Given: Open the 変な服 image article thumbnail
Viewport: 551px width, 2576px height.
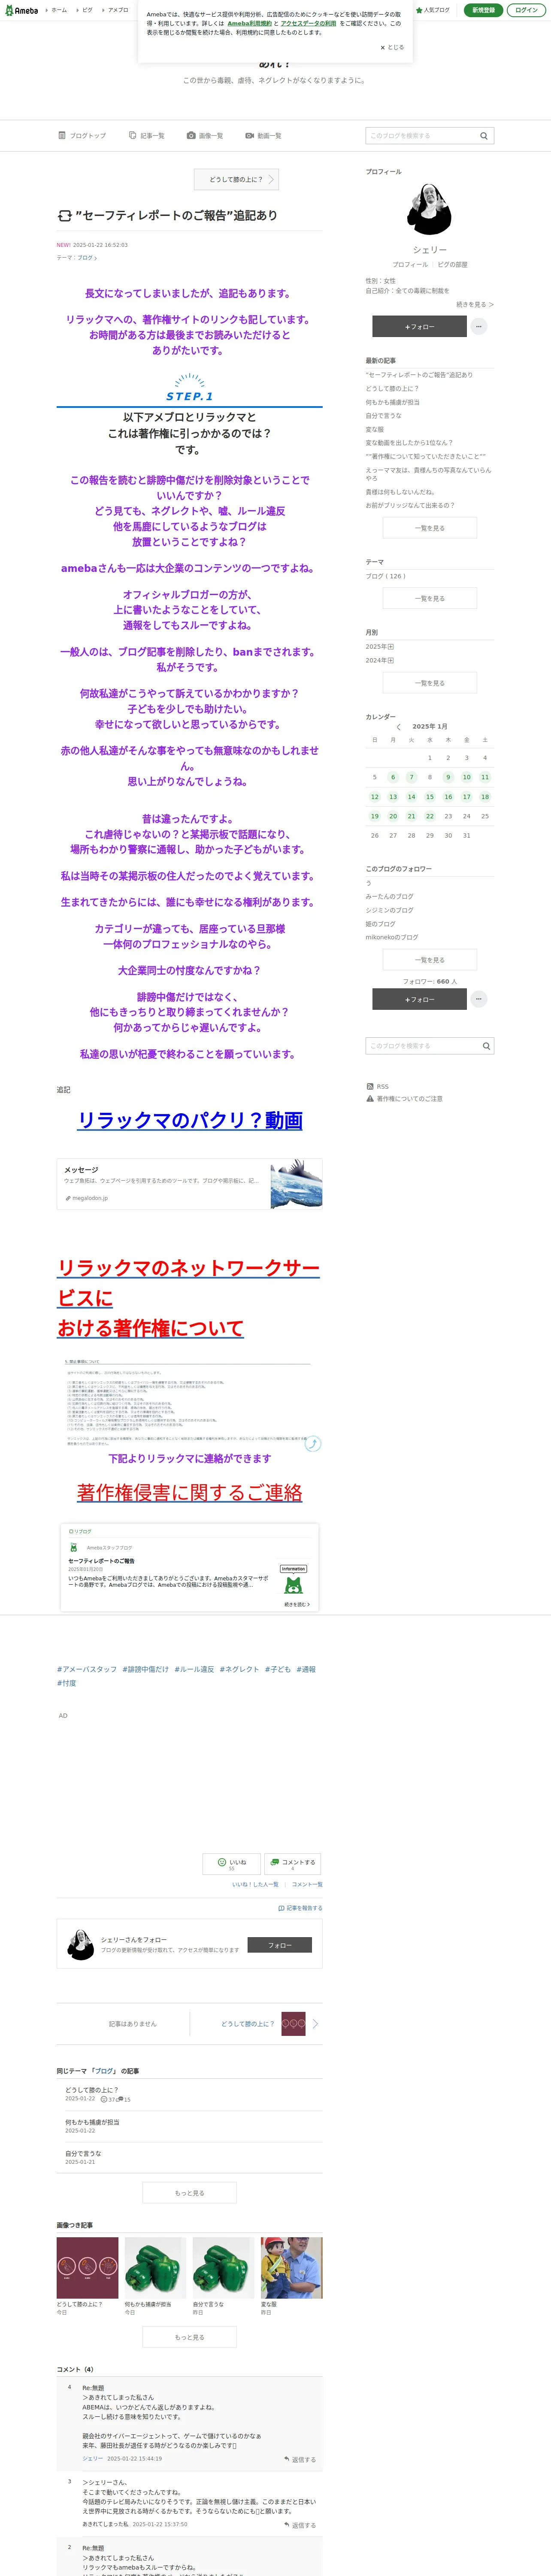Looking at the screenshot, I should pos(291,2268).
